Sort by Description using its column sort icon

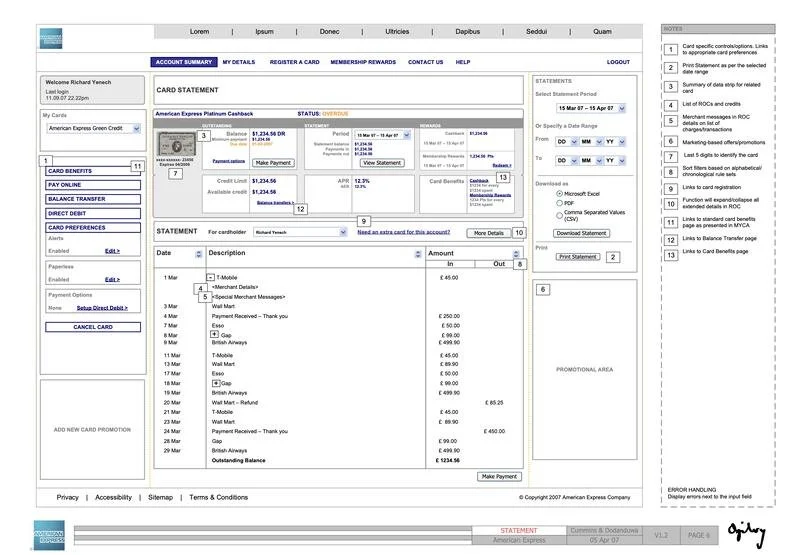[x=418, y=254]
